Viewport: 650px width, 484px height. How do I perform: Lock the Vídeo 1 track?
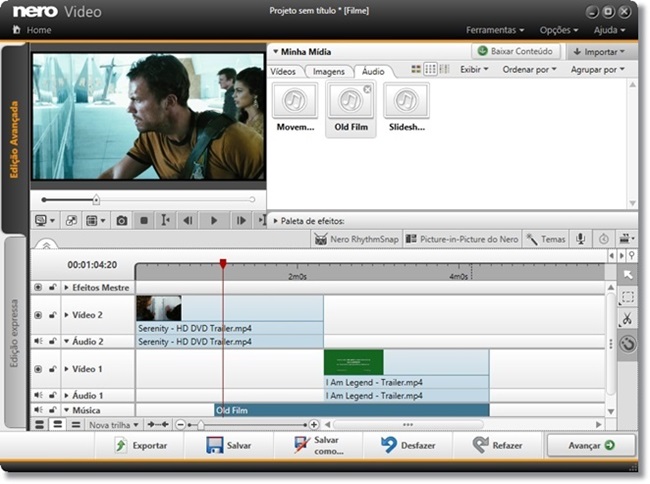(53, 369)
